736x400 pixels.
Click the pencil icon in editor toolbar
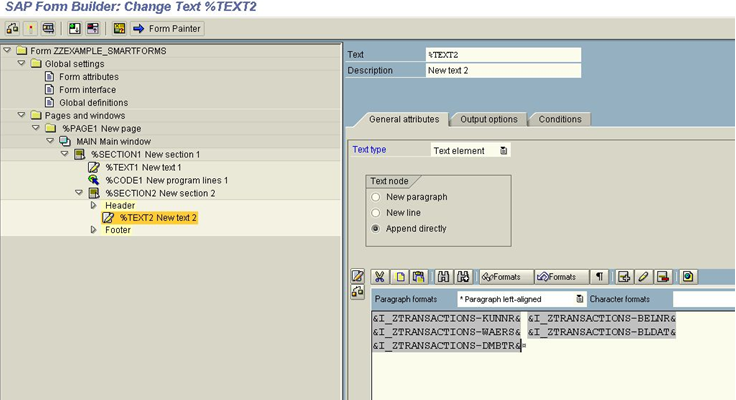tap(644, 277)
